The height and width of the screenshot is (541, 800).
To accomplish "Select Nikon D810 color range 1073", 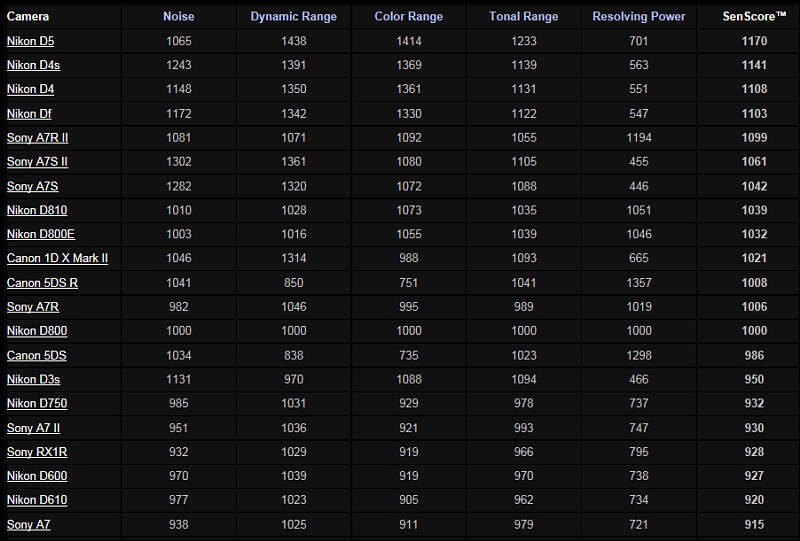I will coord(409,210).
